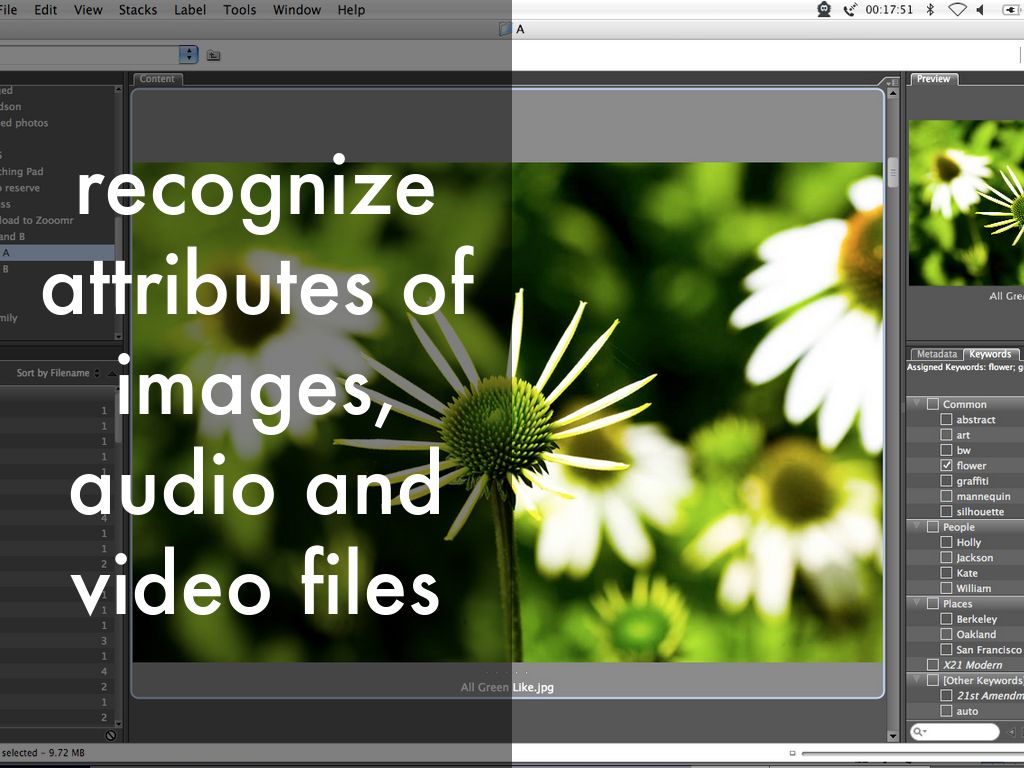Click the Sort by Filename button
Viewport: 1024px width, 768px height.
[x=53, y=373]
